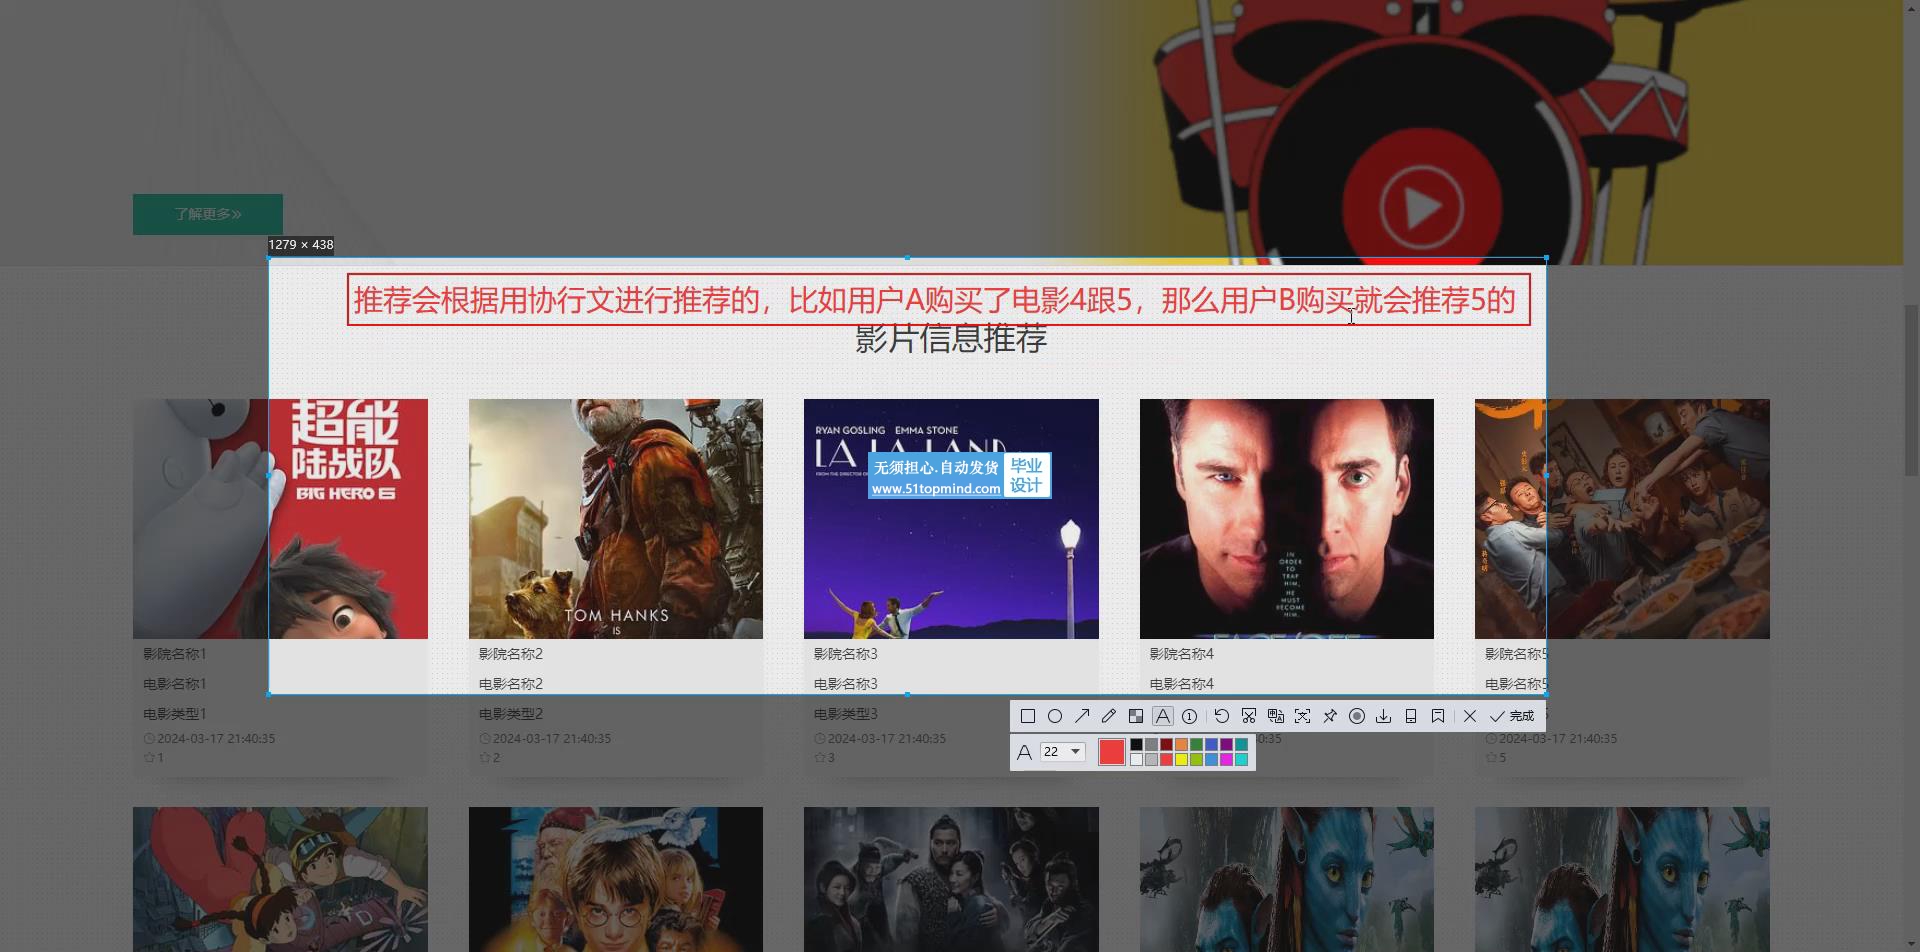Open the Castle in the Sky anime poster
Image resolution: width=1920 pixels, height=952 pixels.
pos(280,880)
